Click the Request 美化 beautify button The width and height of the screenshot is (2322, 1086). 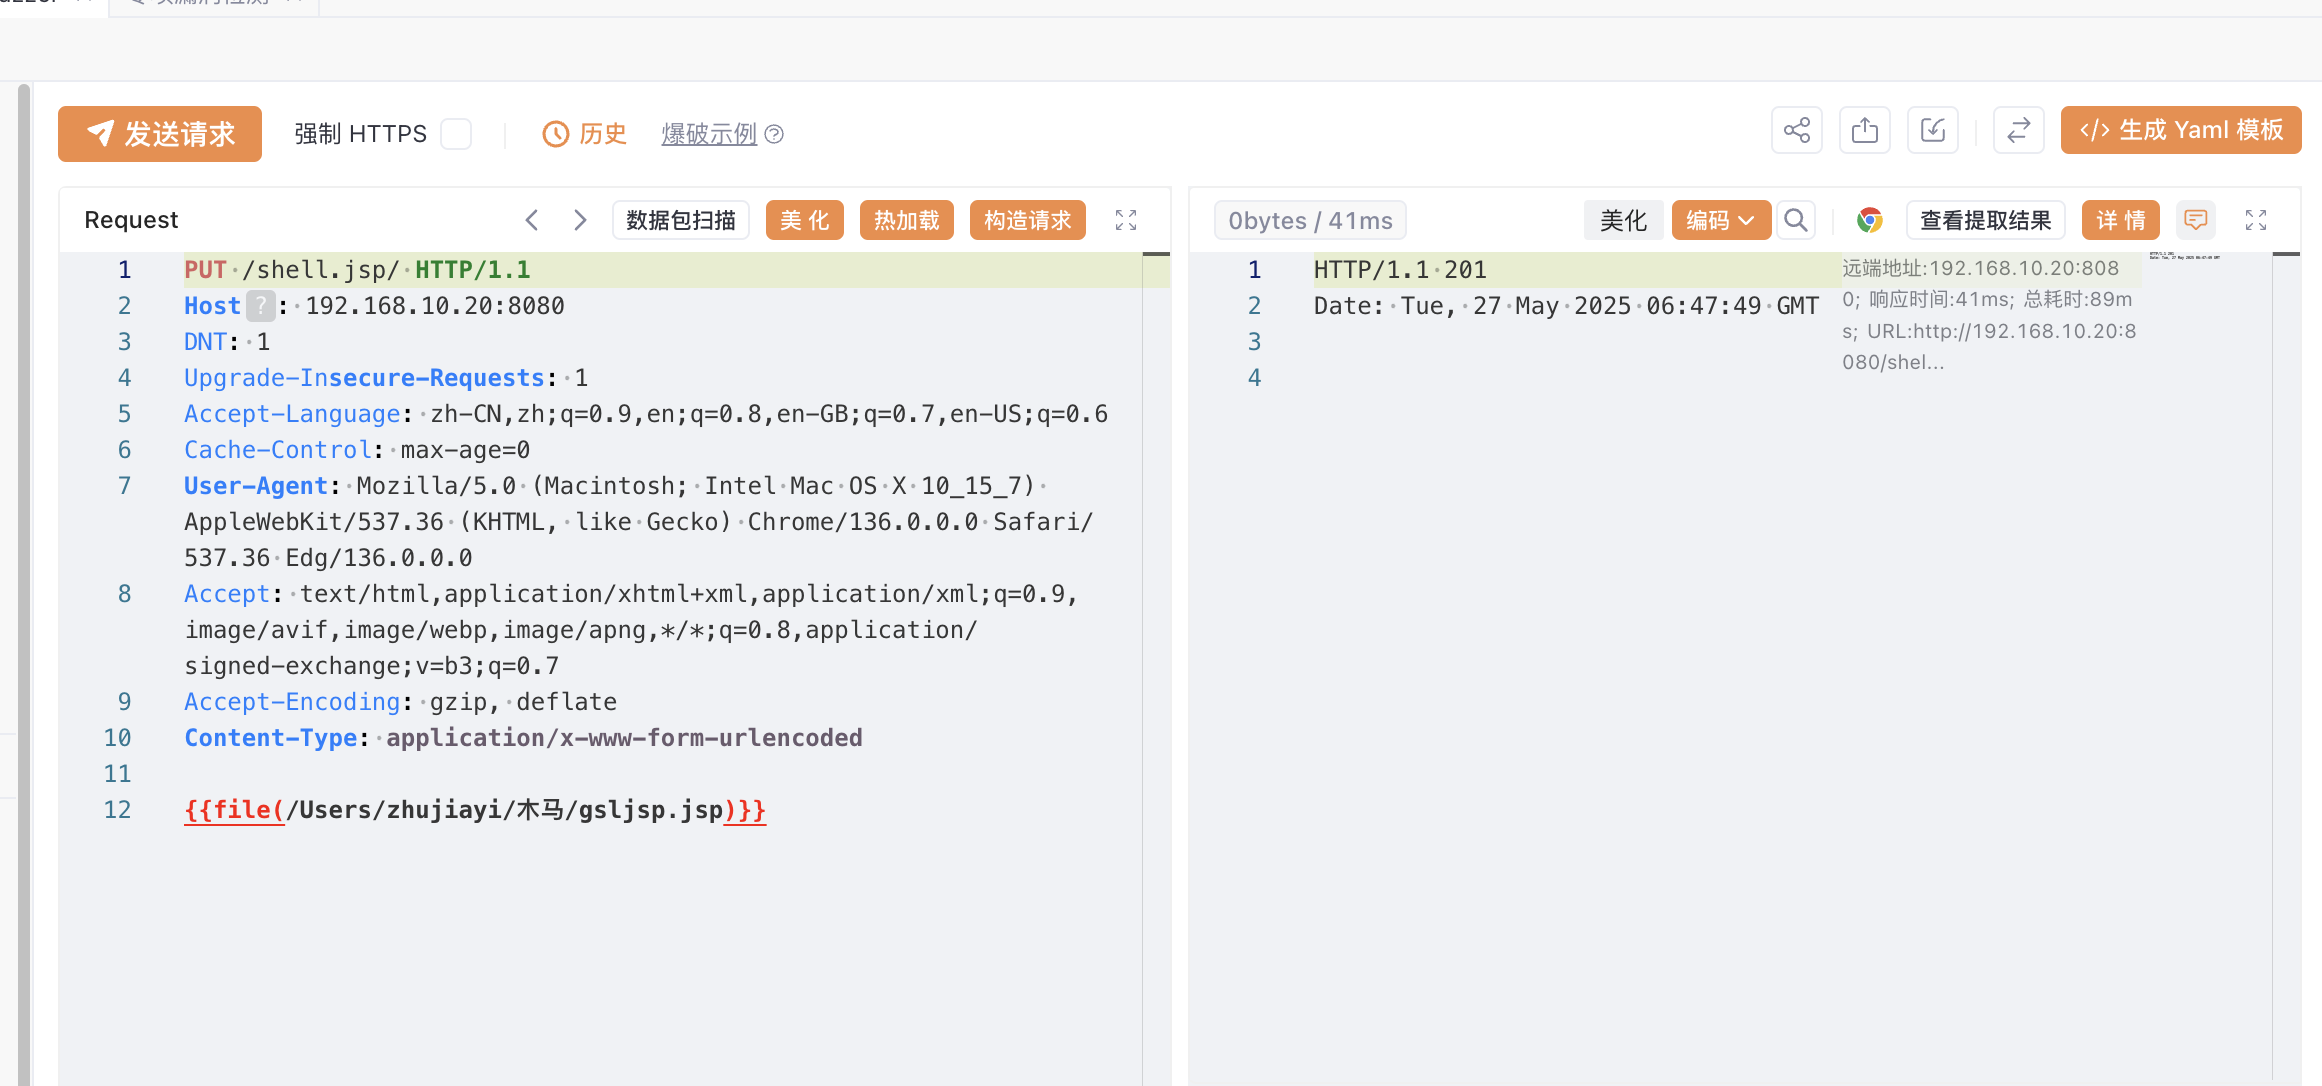[x=805, y=220]
